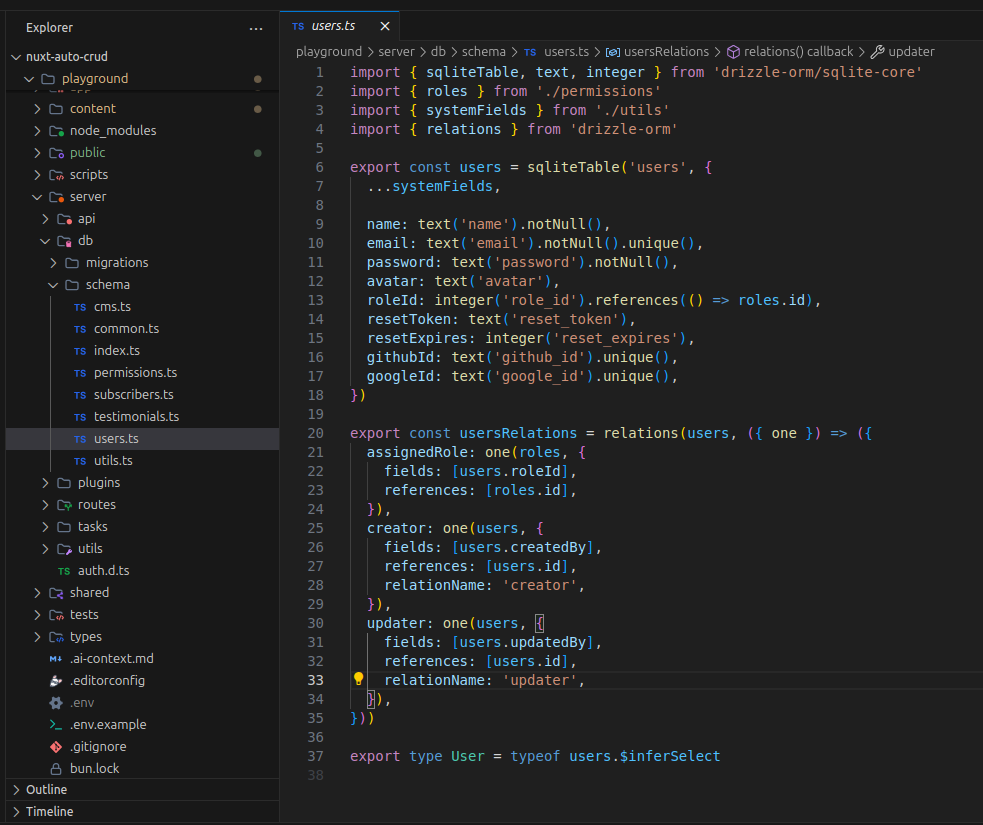Expand the node_modules folder

pos(37,131)
